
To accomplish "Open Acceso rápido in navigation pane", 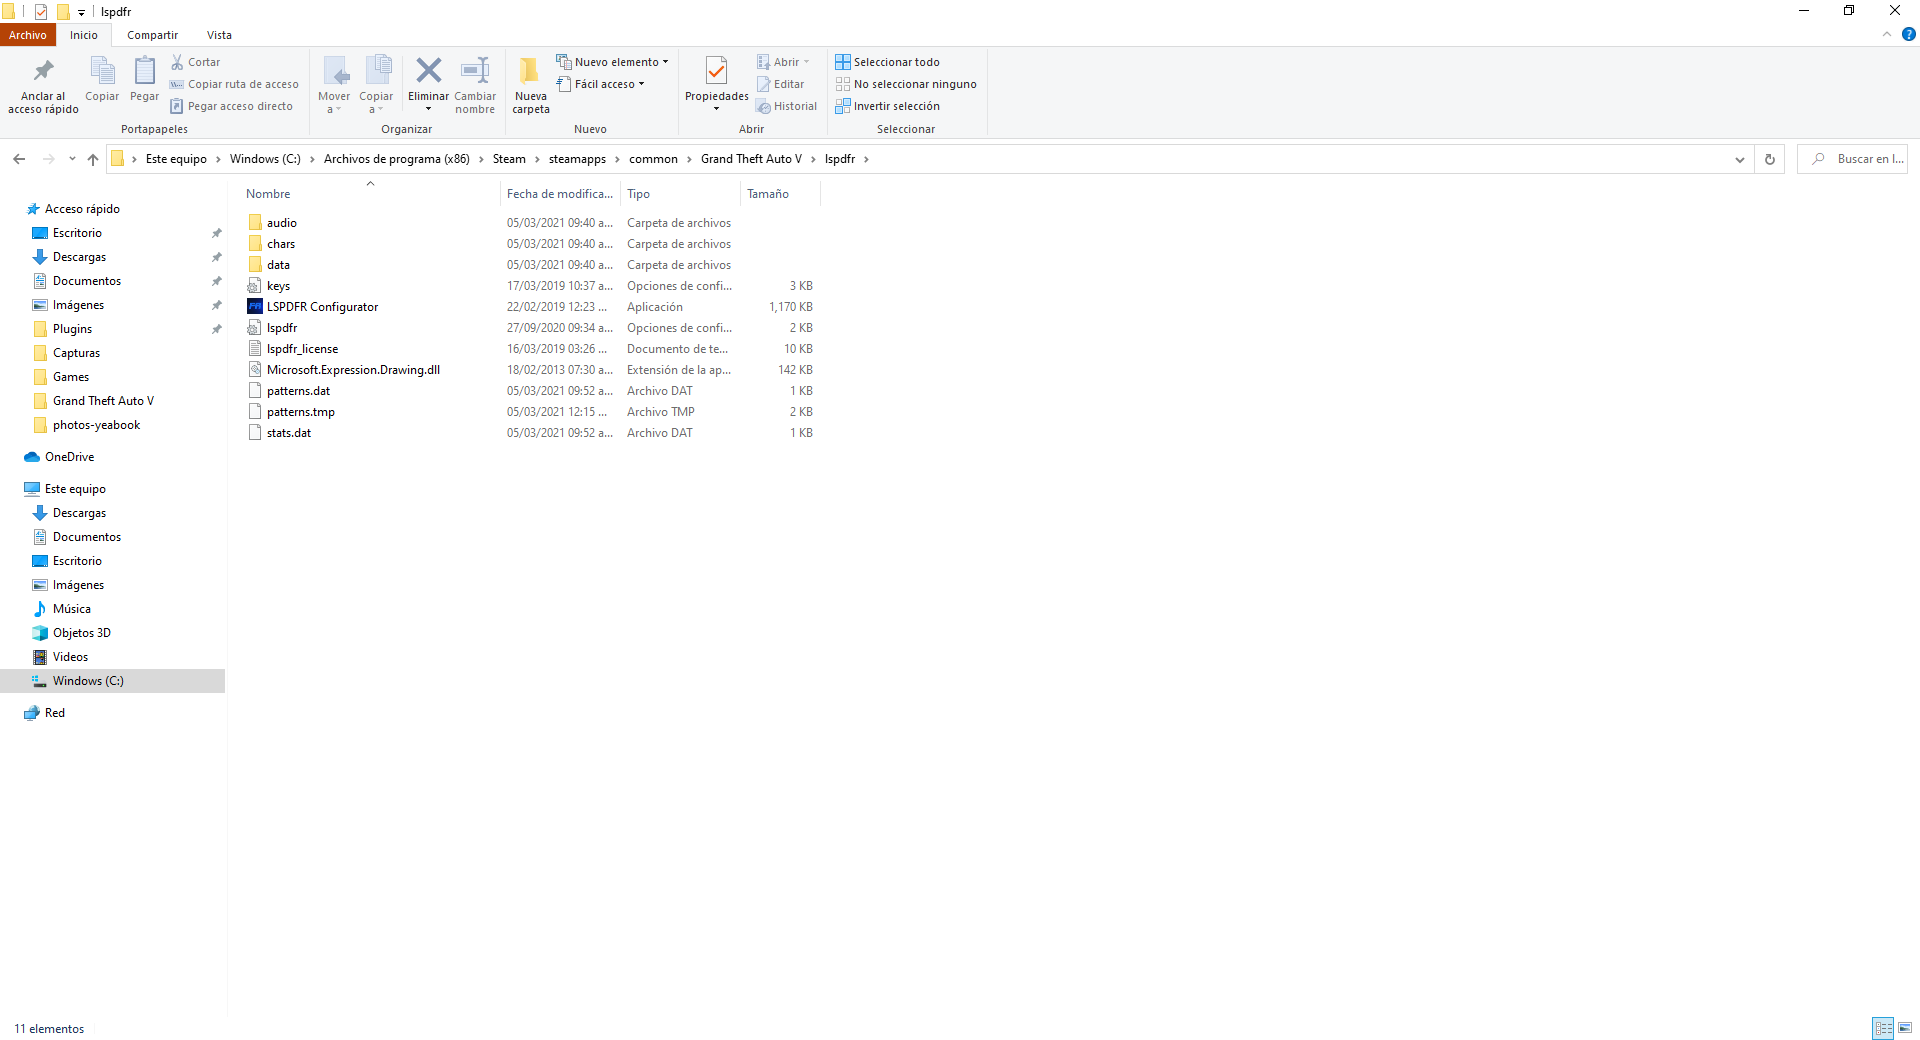I will coord(82,209).
